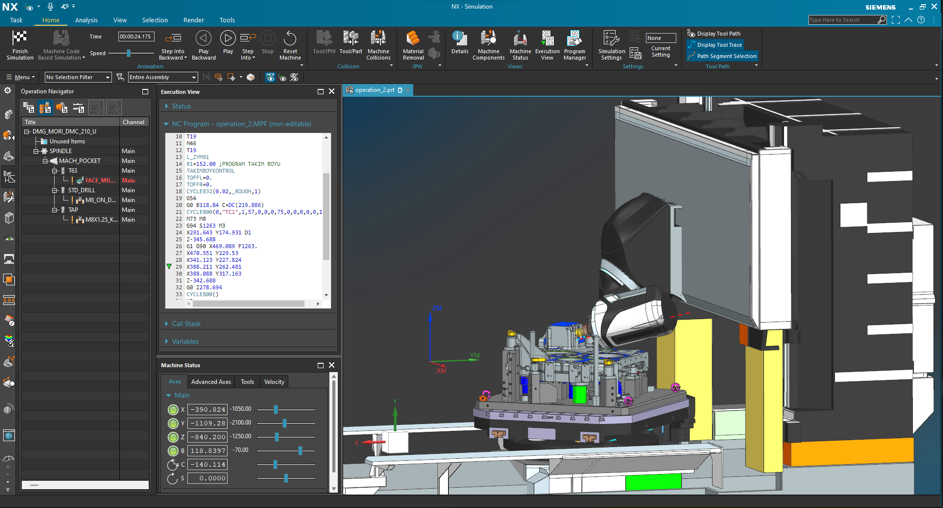
Task: Click the simulation Time field
Action: click(x=135, y=37)
